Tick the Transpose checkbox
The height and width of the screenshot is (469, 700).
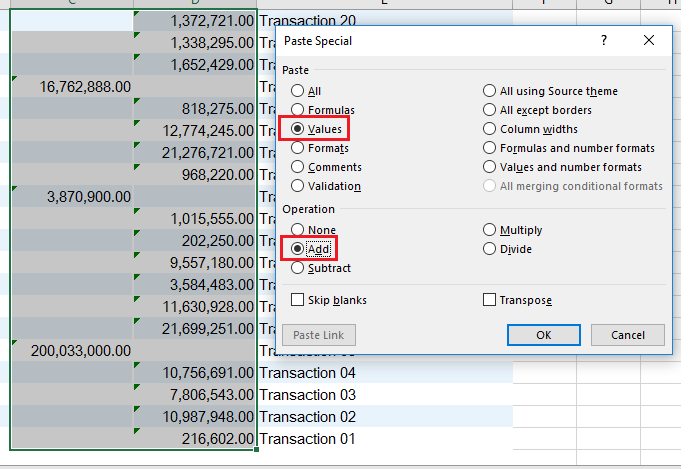point(489,300)
